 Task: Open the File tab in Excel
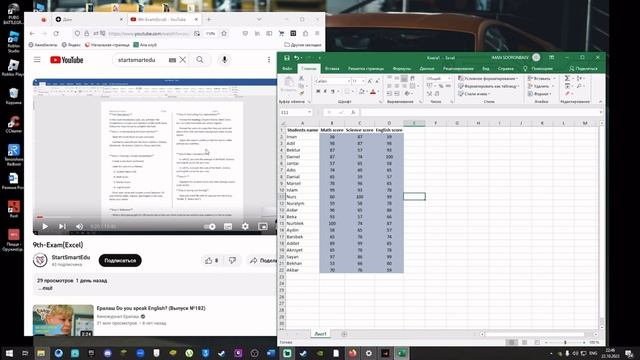point(287,69)
